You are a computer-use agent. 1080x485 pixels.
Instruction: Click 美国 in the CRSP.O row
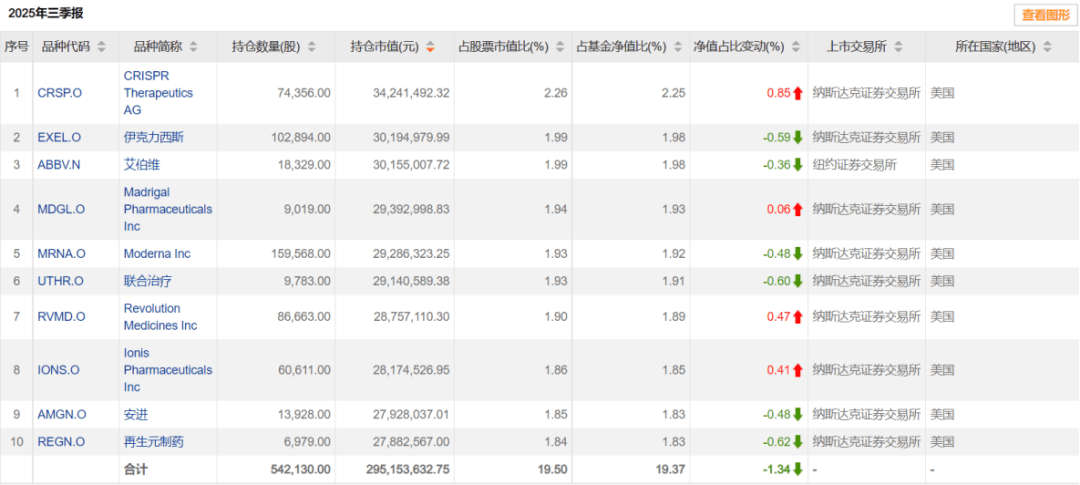[x=942, y=93]
